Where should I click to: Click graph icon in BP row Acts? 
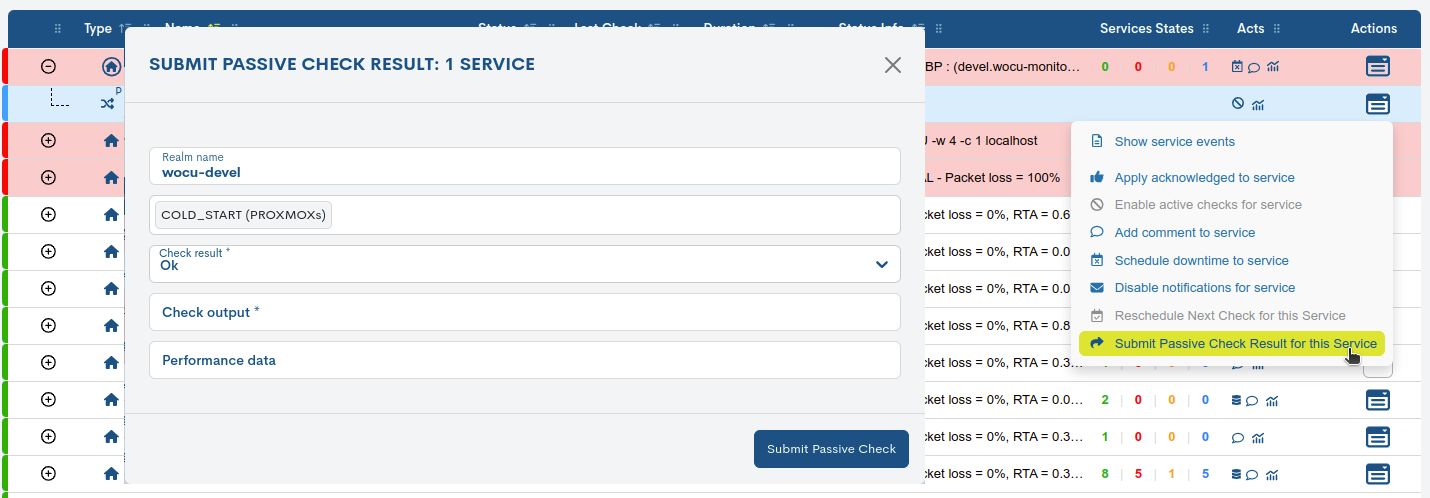coord(1272,67)
